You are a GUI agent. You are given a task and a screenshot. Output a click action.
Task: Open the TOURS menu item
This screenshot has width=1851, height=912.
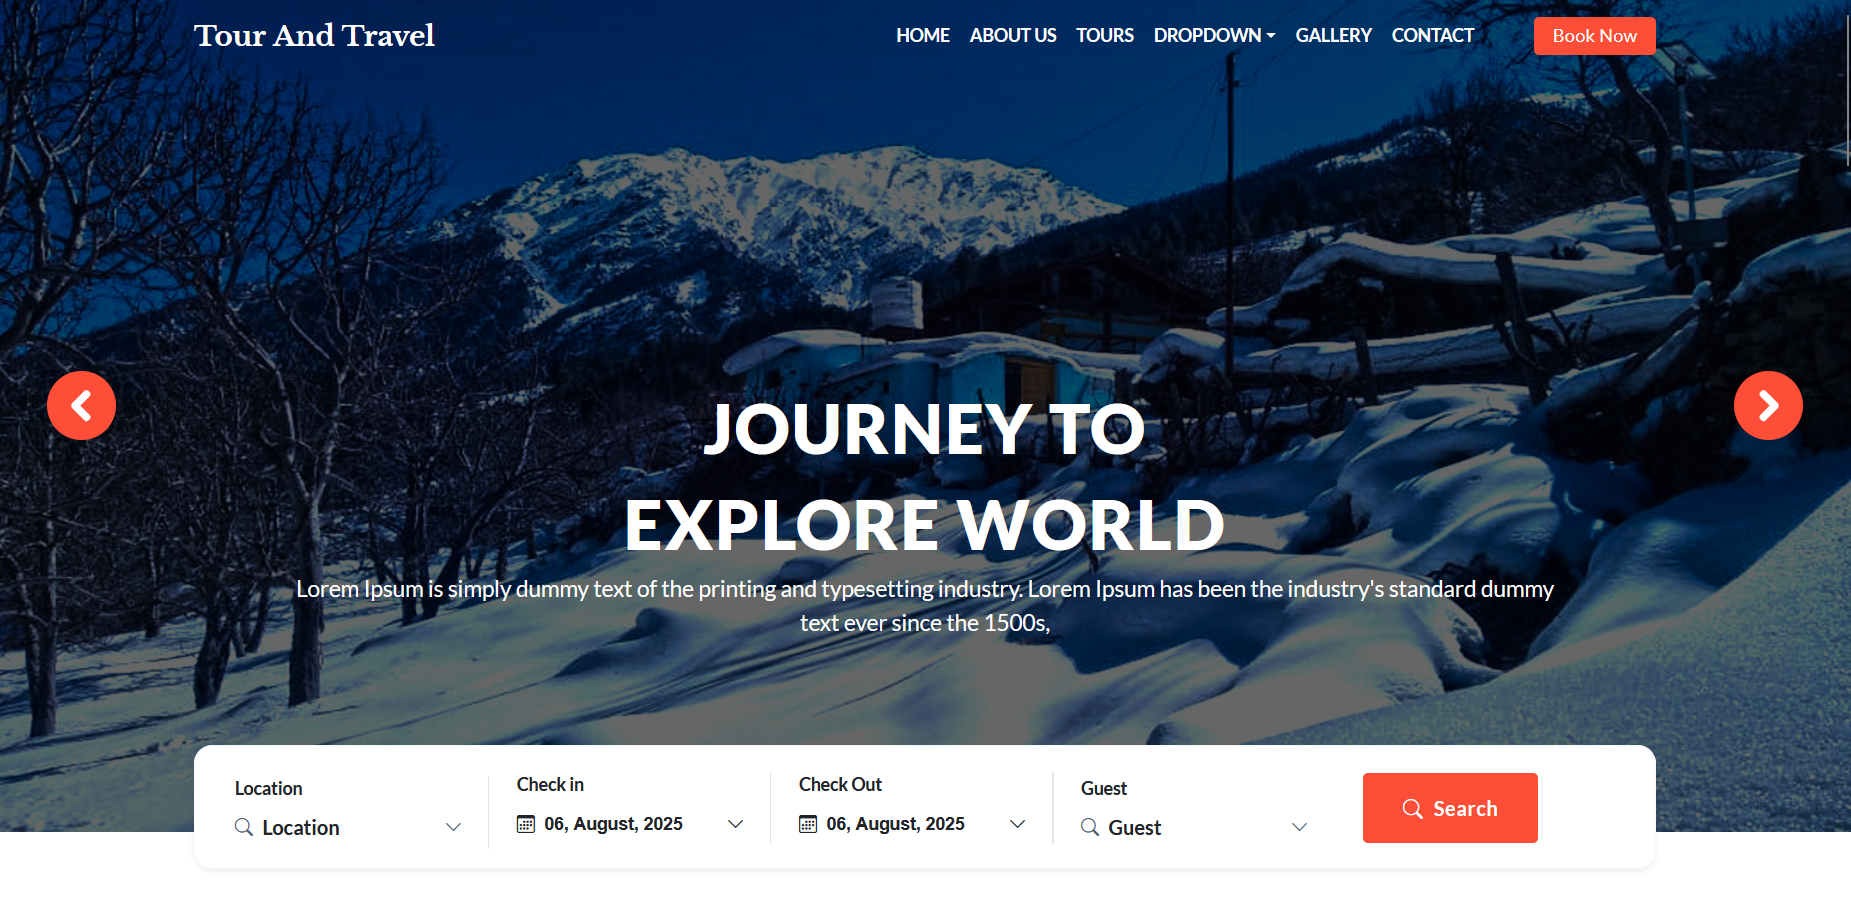click(x=1105, y=36)
